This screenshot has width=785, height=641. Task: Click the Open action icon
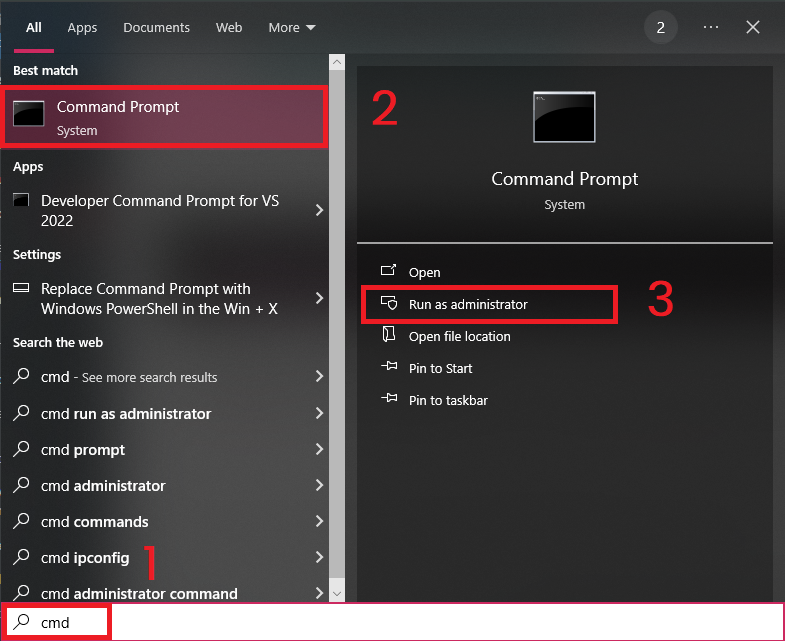tap(390, 272)
